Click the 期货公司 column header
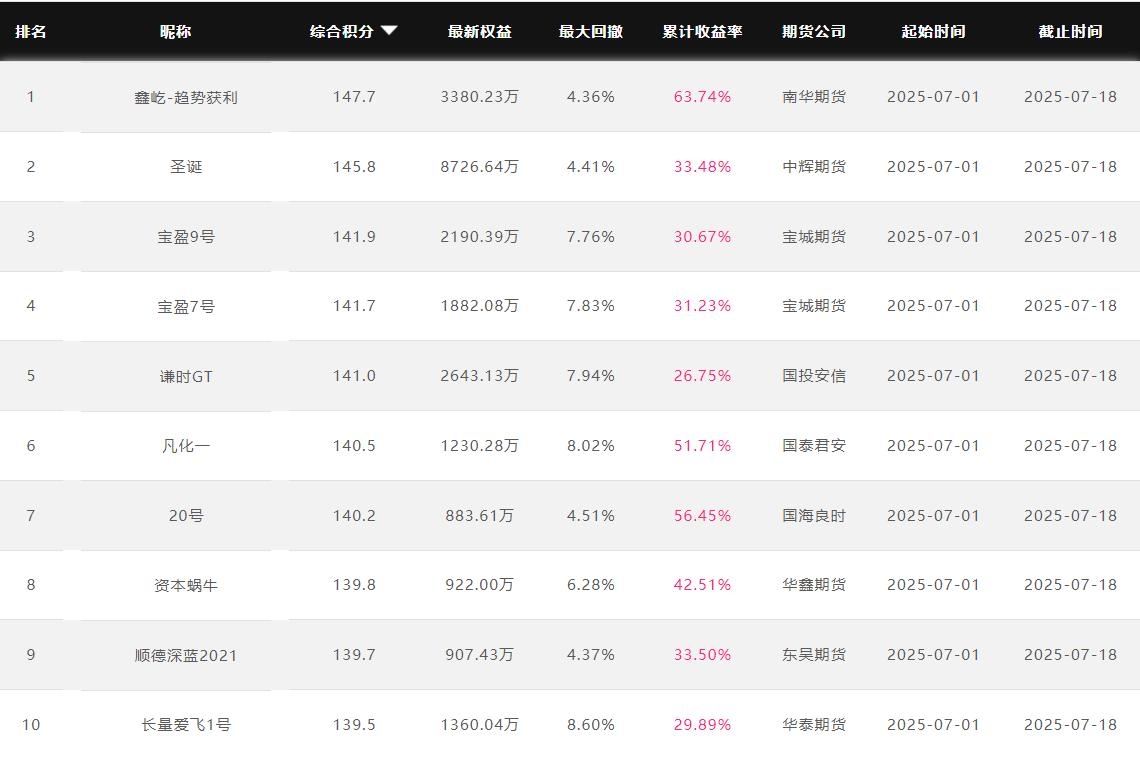 click(814, 31)
